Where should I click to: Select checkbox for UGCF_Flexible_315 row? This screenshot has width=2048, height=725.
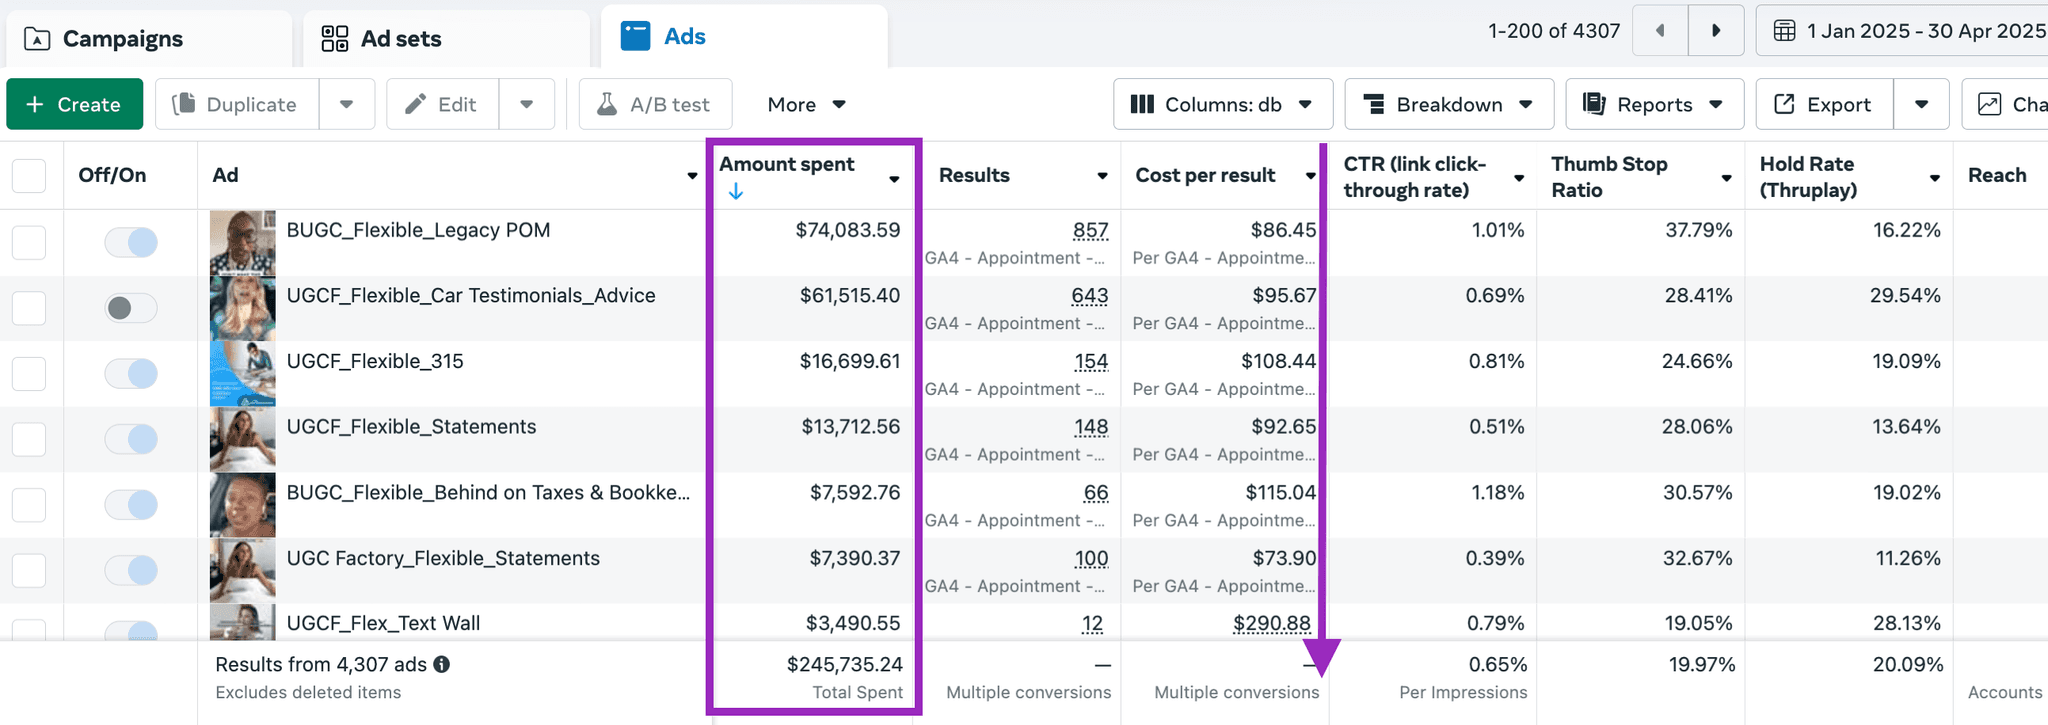tap(29, 374)
